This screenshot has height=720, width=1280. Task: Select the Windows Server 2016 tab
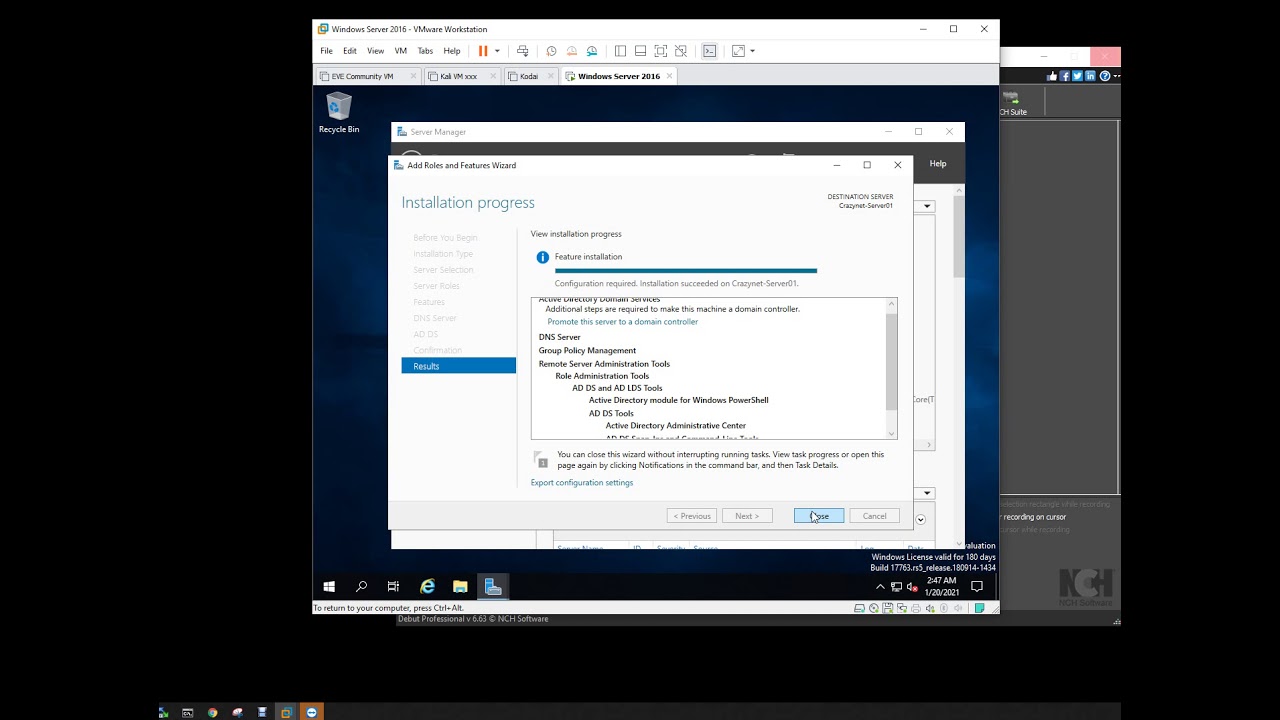coord(618,76)
